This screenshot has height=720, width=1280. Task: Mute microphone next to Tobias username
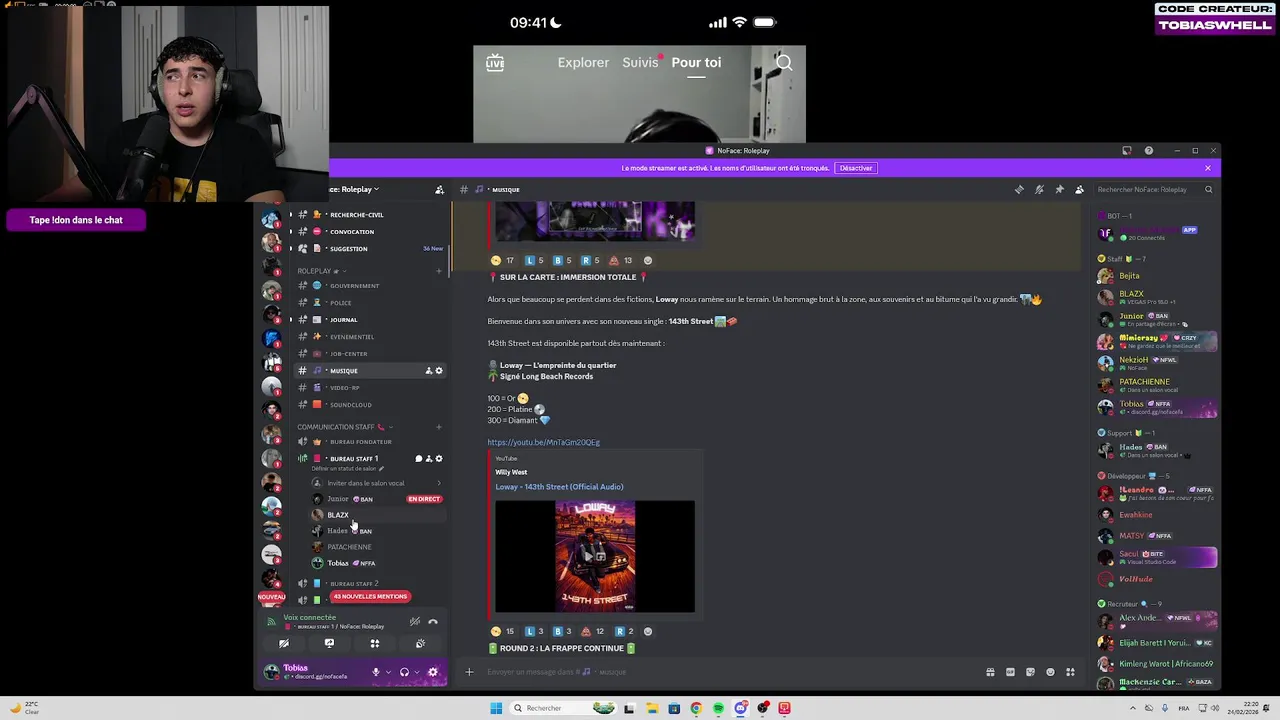pyautogui.click(x=376, y=672)
